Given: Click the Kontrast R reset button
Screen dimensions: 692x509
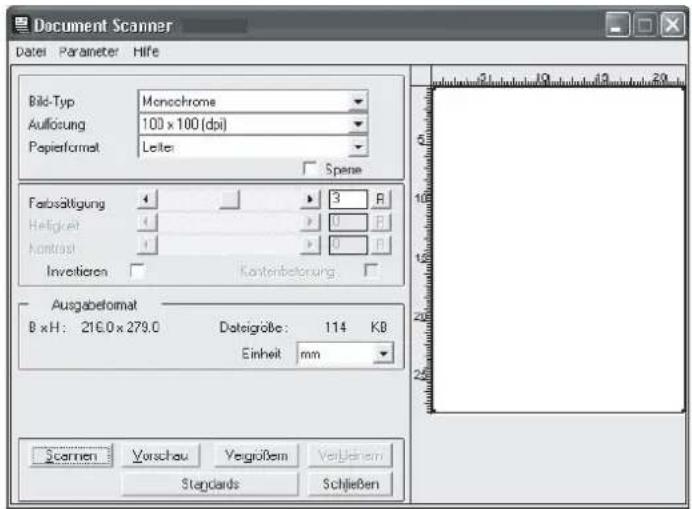Looking at the screenshot, I should click(380, 245).
